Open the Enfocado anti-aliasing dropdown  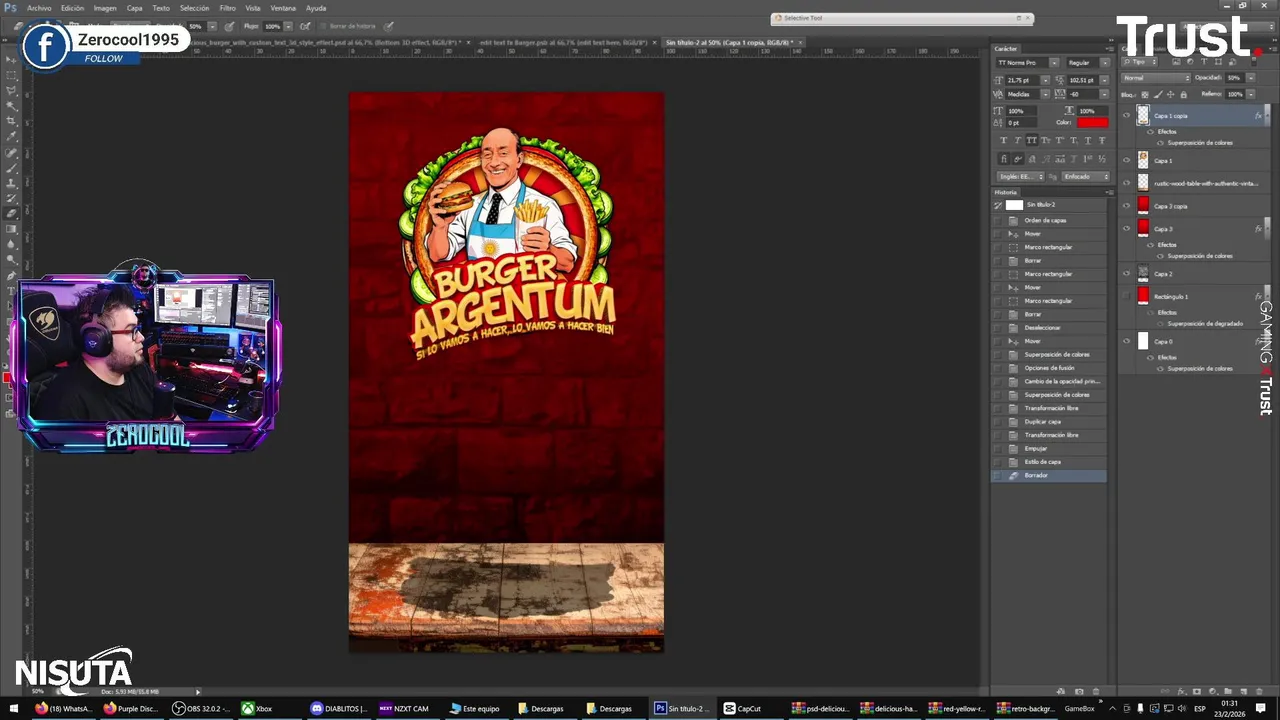1085,176
